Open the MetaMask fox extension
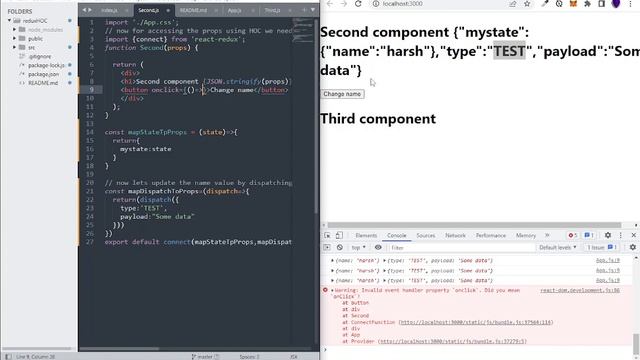The image size is (640, 360). point(573,4)
